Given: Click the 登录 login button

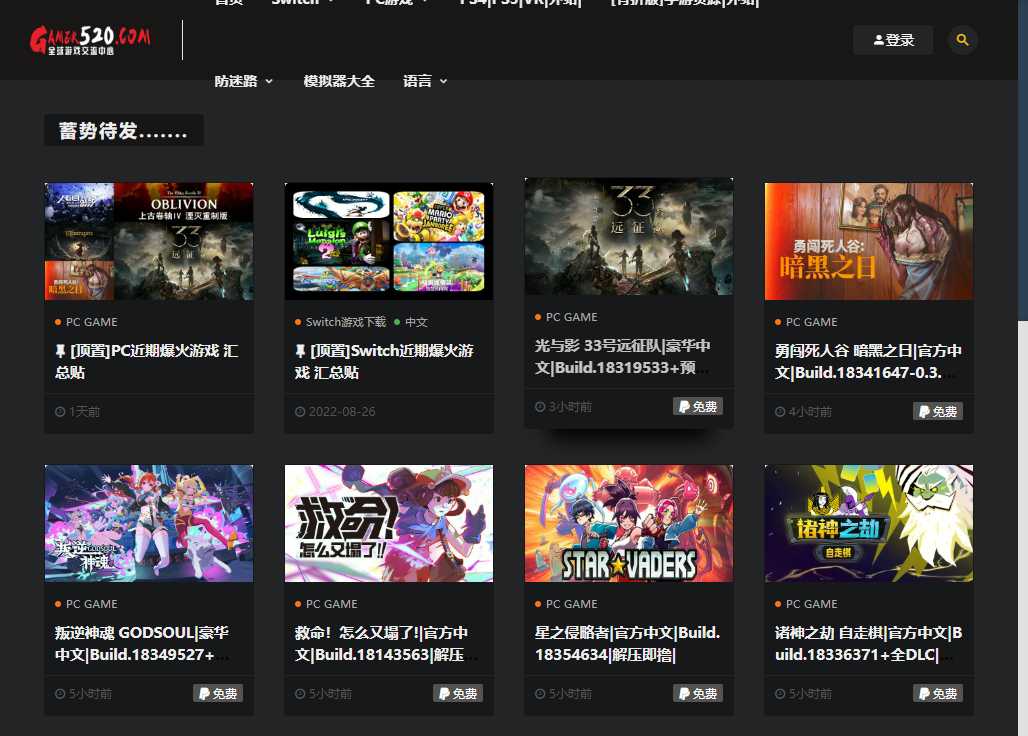Looking at the screenshot, I should 893,40.
